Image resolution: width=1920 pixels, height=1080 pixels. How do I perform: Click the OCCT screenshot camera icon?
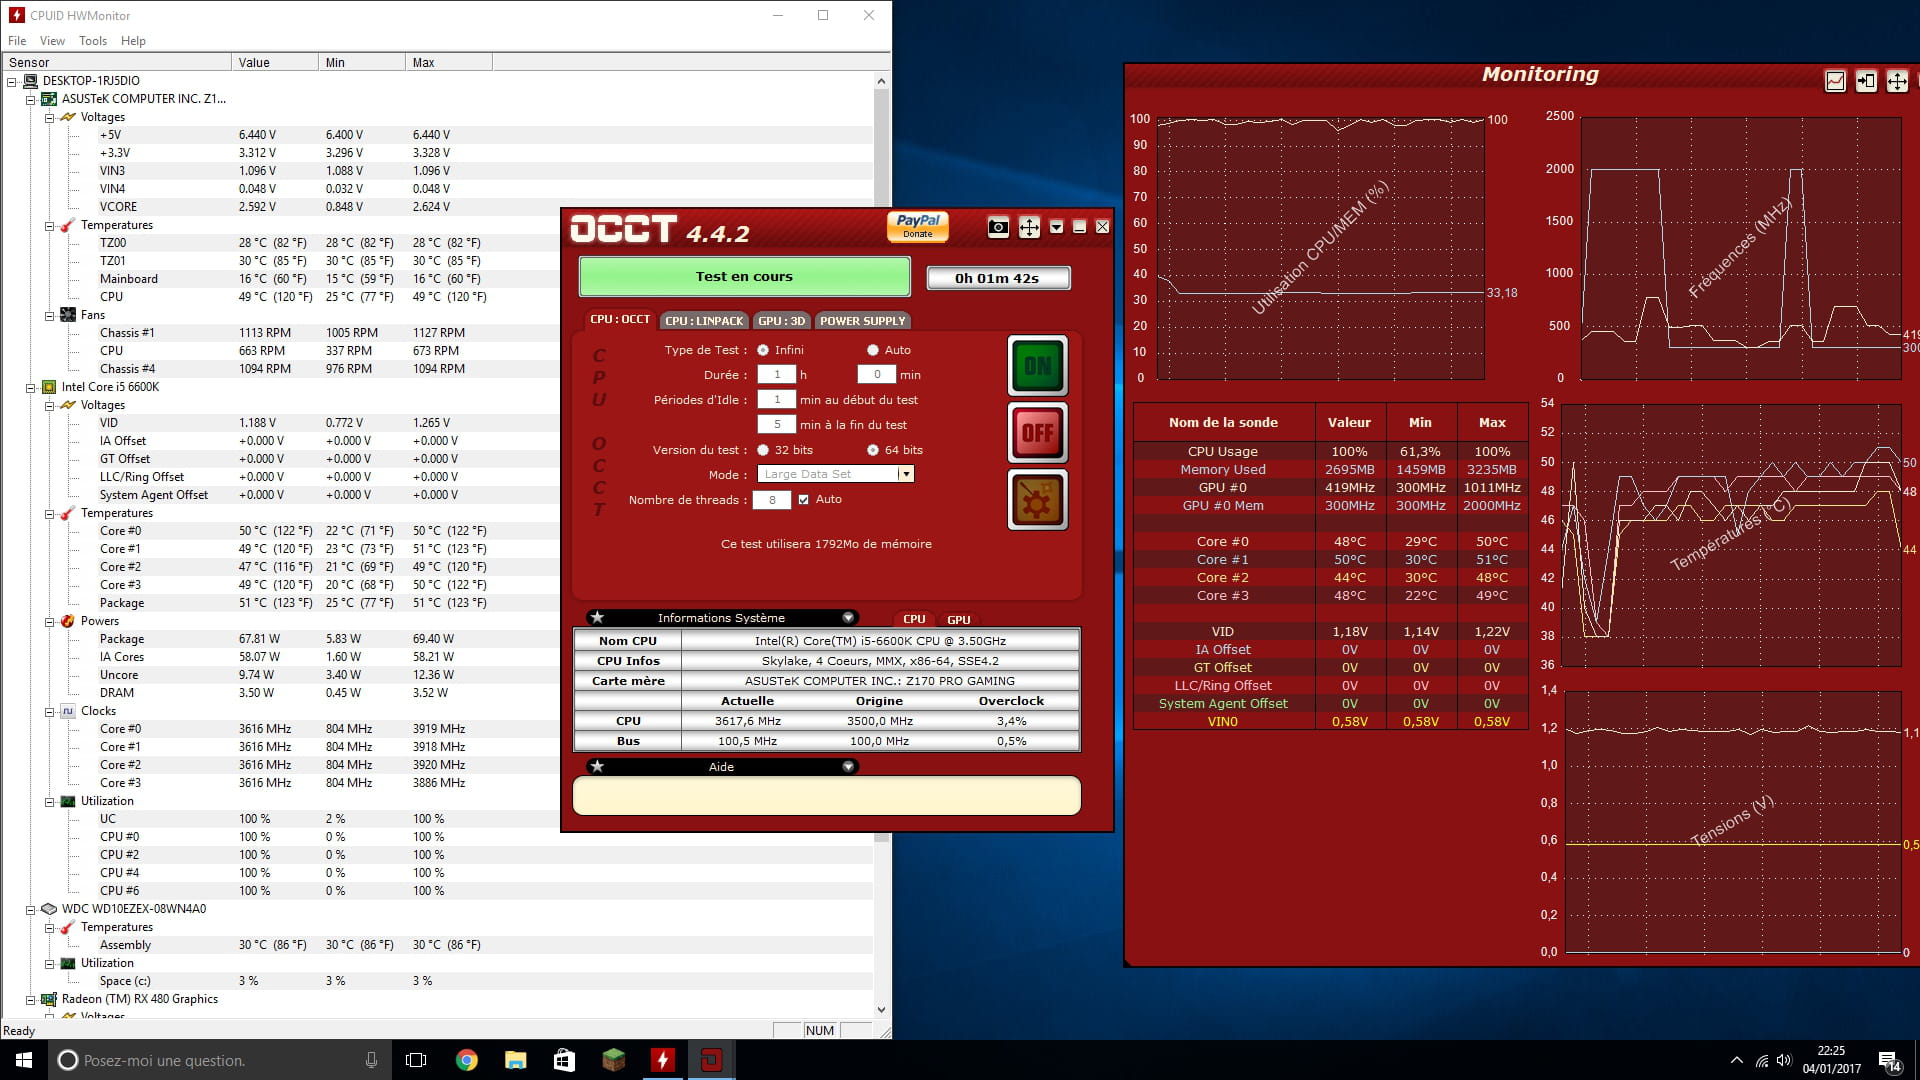tap(997, 228)
